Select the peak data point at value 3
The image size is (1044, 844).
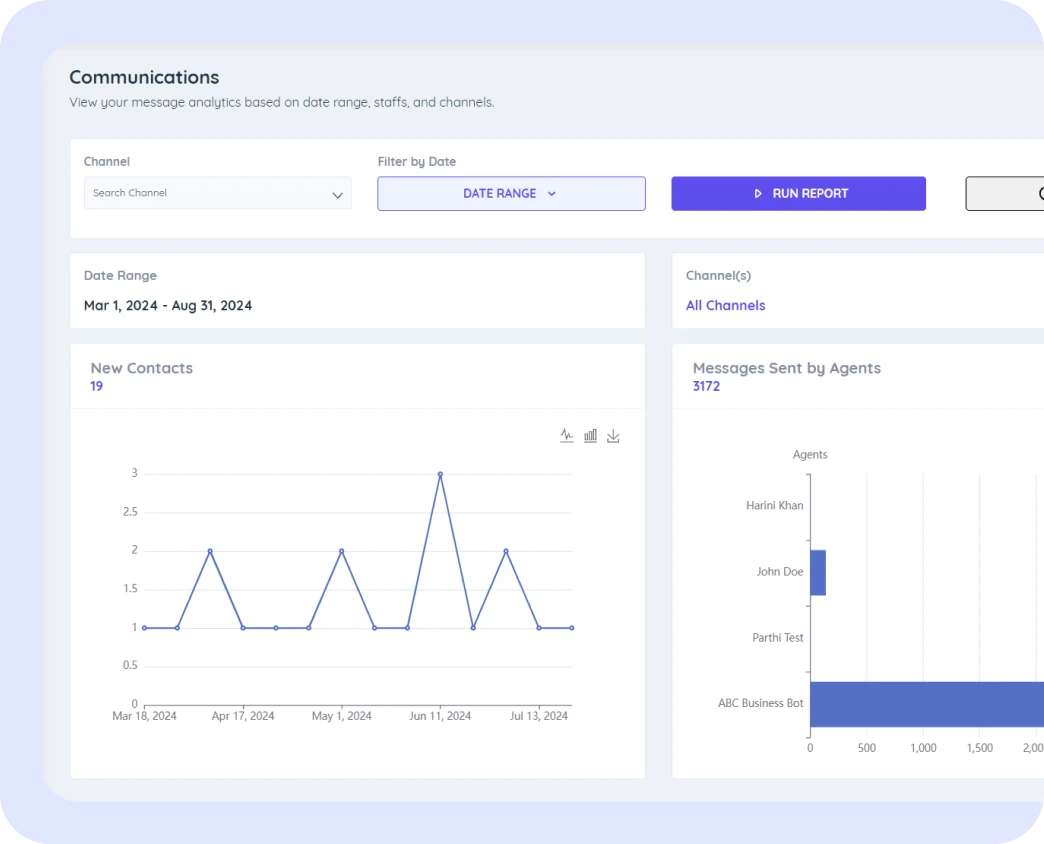tap(440, 474)
